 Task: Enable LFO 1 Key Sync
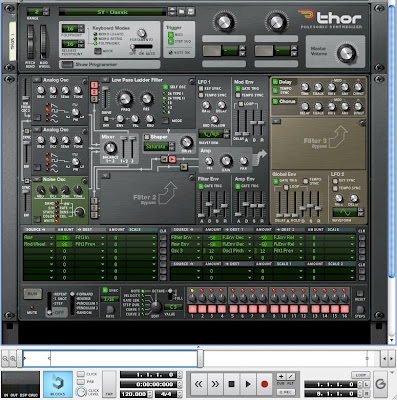point(201,89)
